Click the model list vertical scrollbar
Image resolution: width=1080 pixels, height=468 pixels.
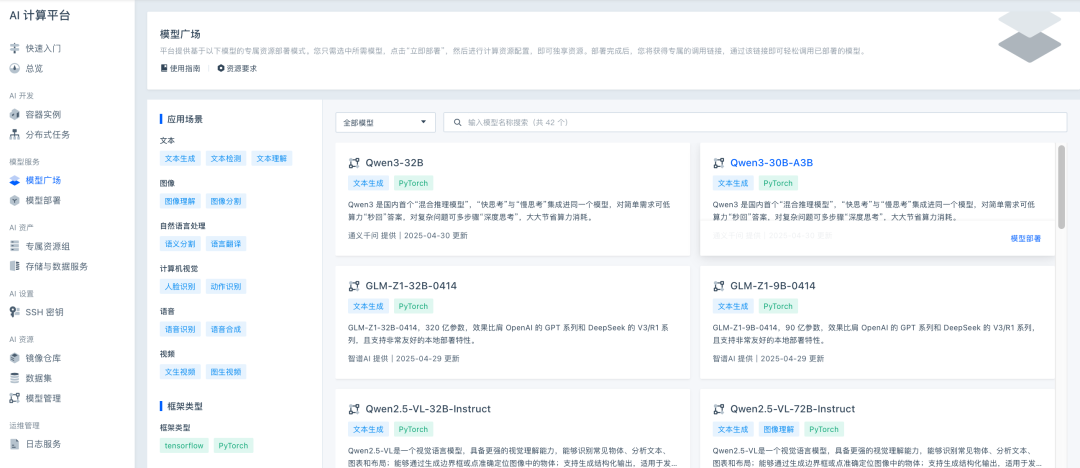[1061, 186]
